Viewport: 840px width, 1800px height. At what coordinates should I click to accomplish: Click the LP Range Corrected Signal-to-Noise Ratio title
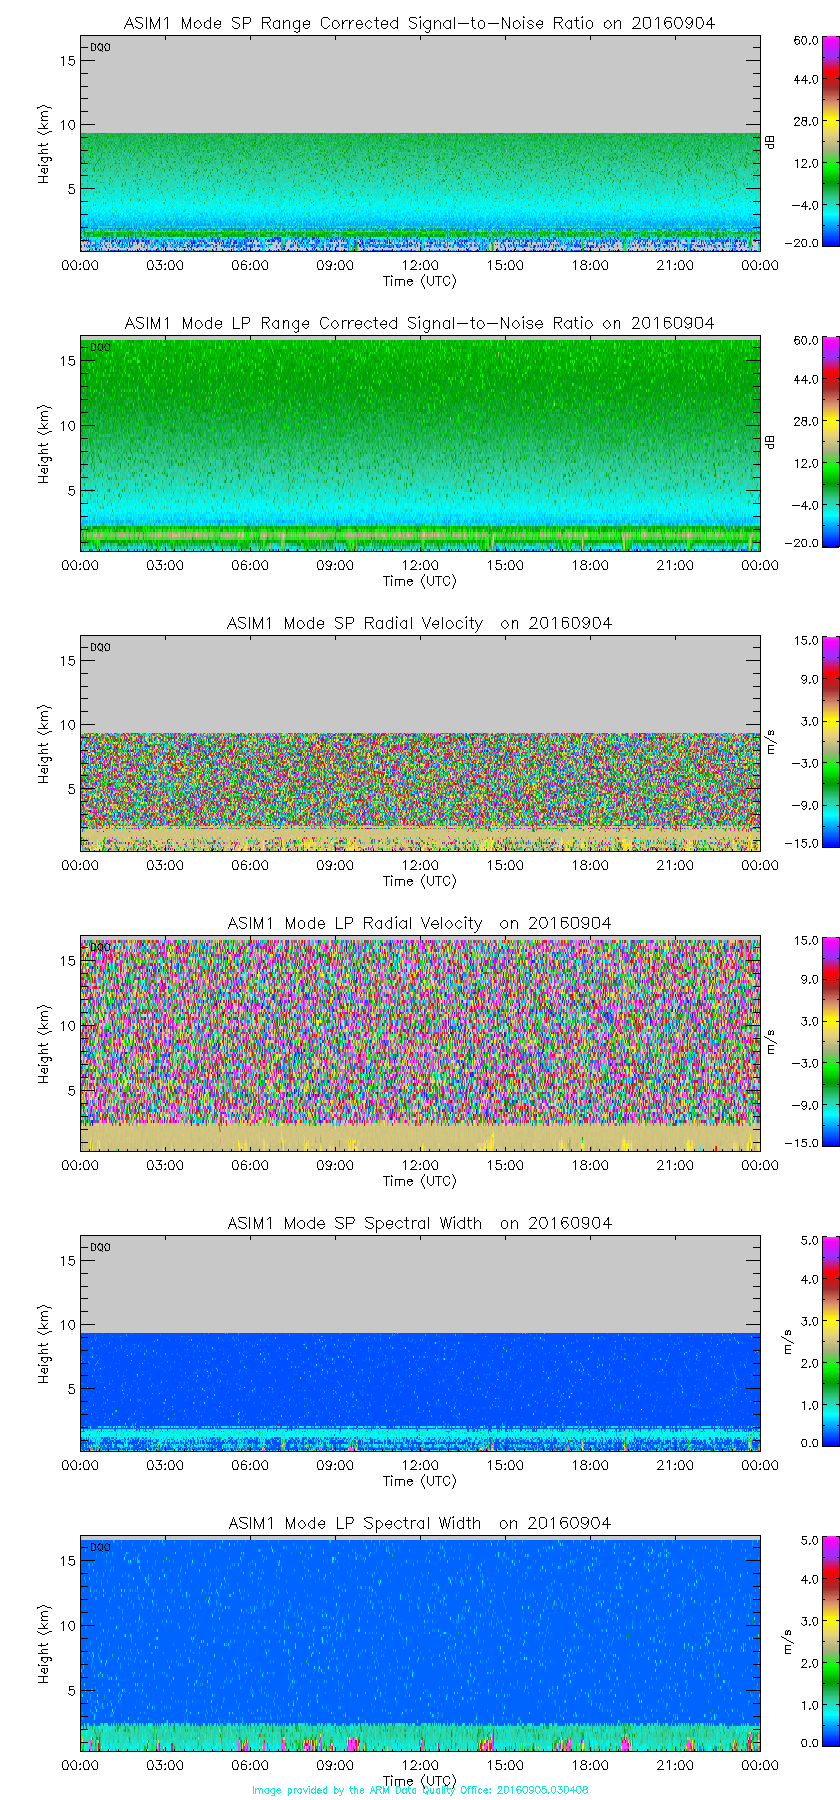tap(419, 323)
